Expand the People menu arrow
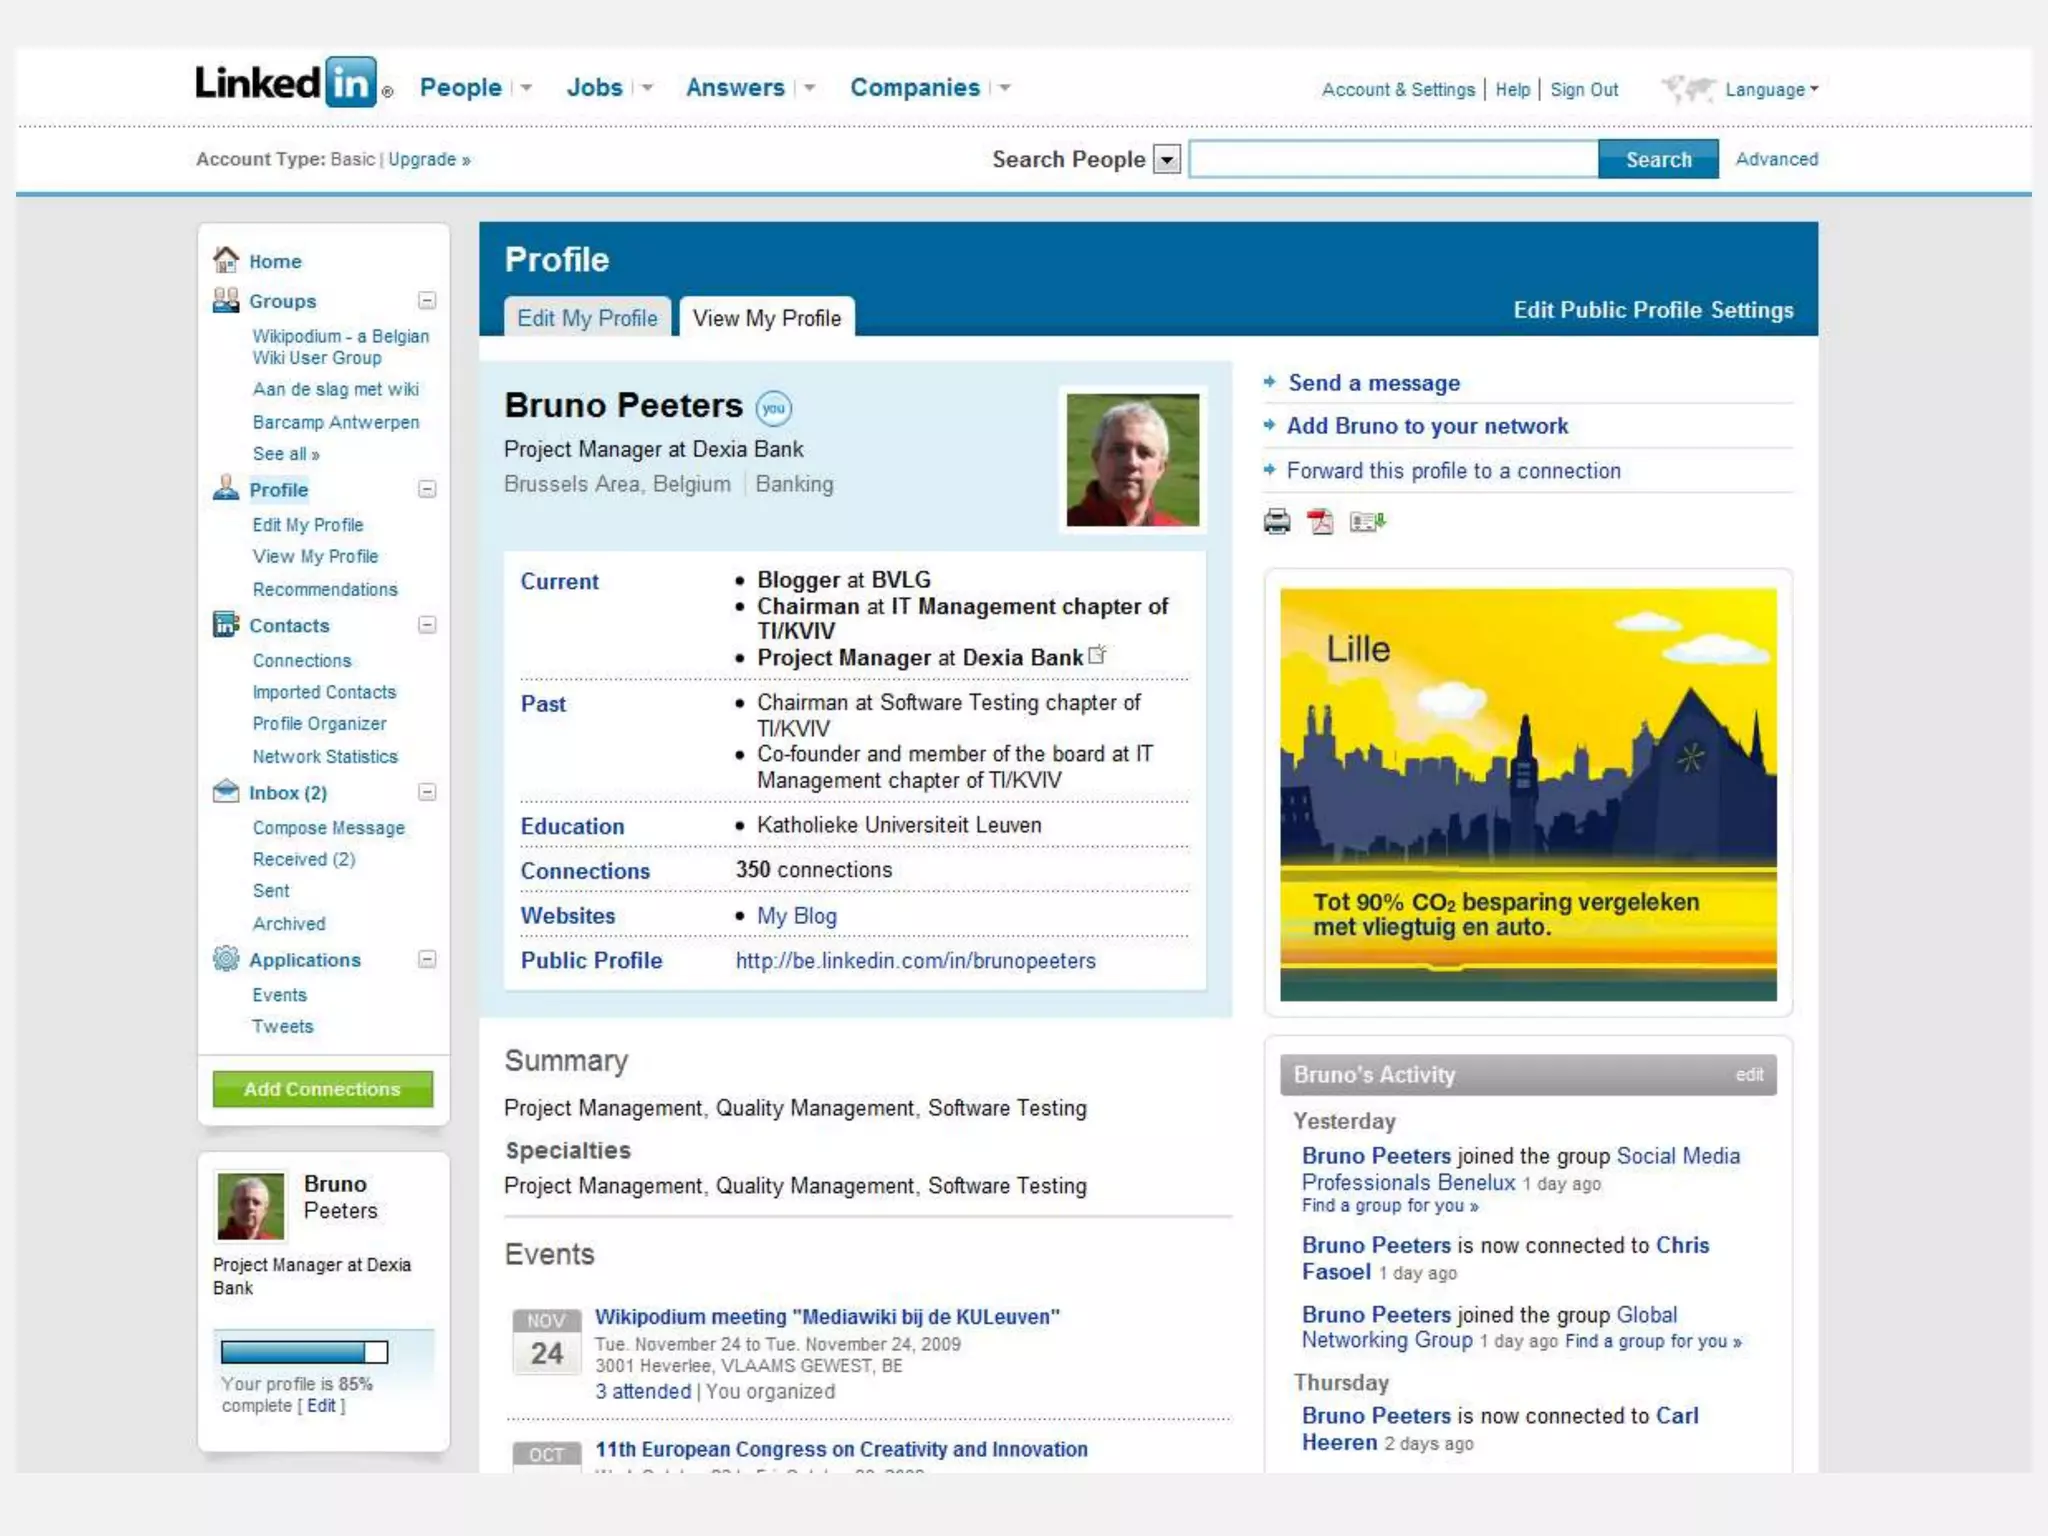 [526, 88]
